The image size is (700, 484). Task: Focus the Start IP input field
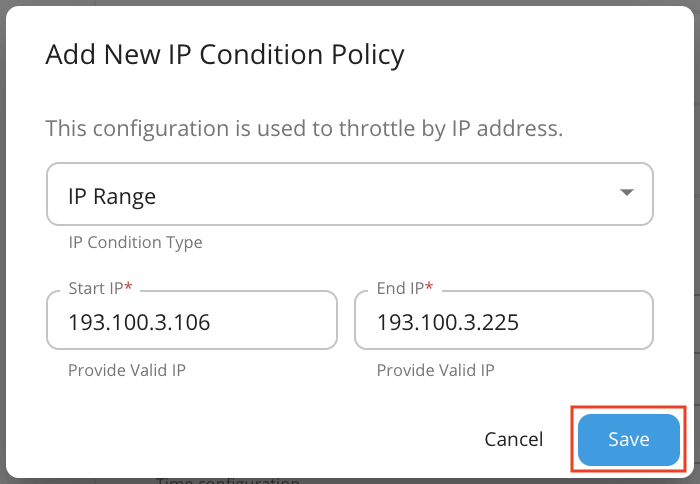tap(192, 321)
